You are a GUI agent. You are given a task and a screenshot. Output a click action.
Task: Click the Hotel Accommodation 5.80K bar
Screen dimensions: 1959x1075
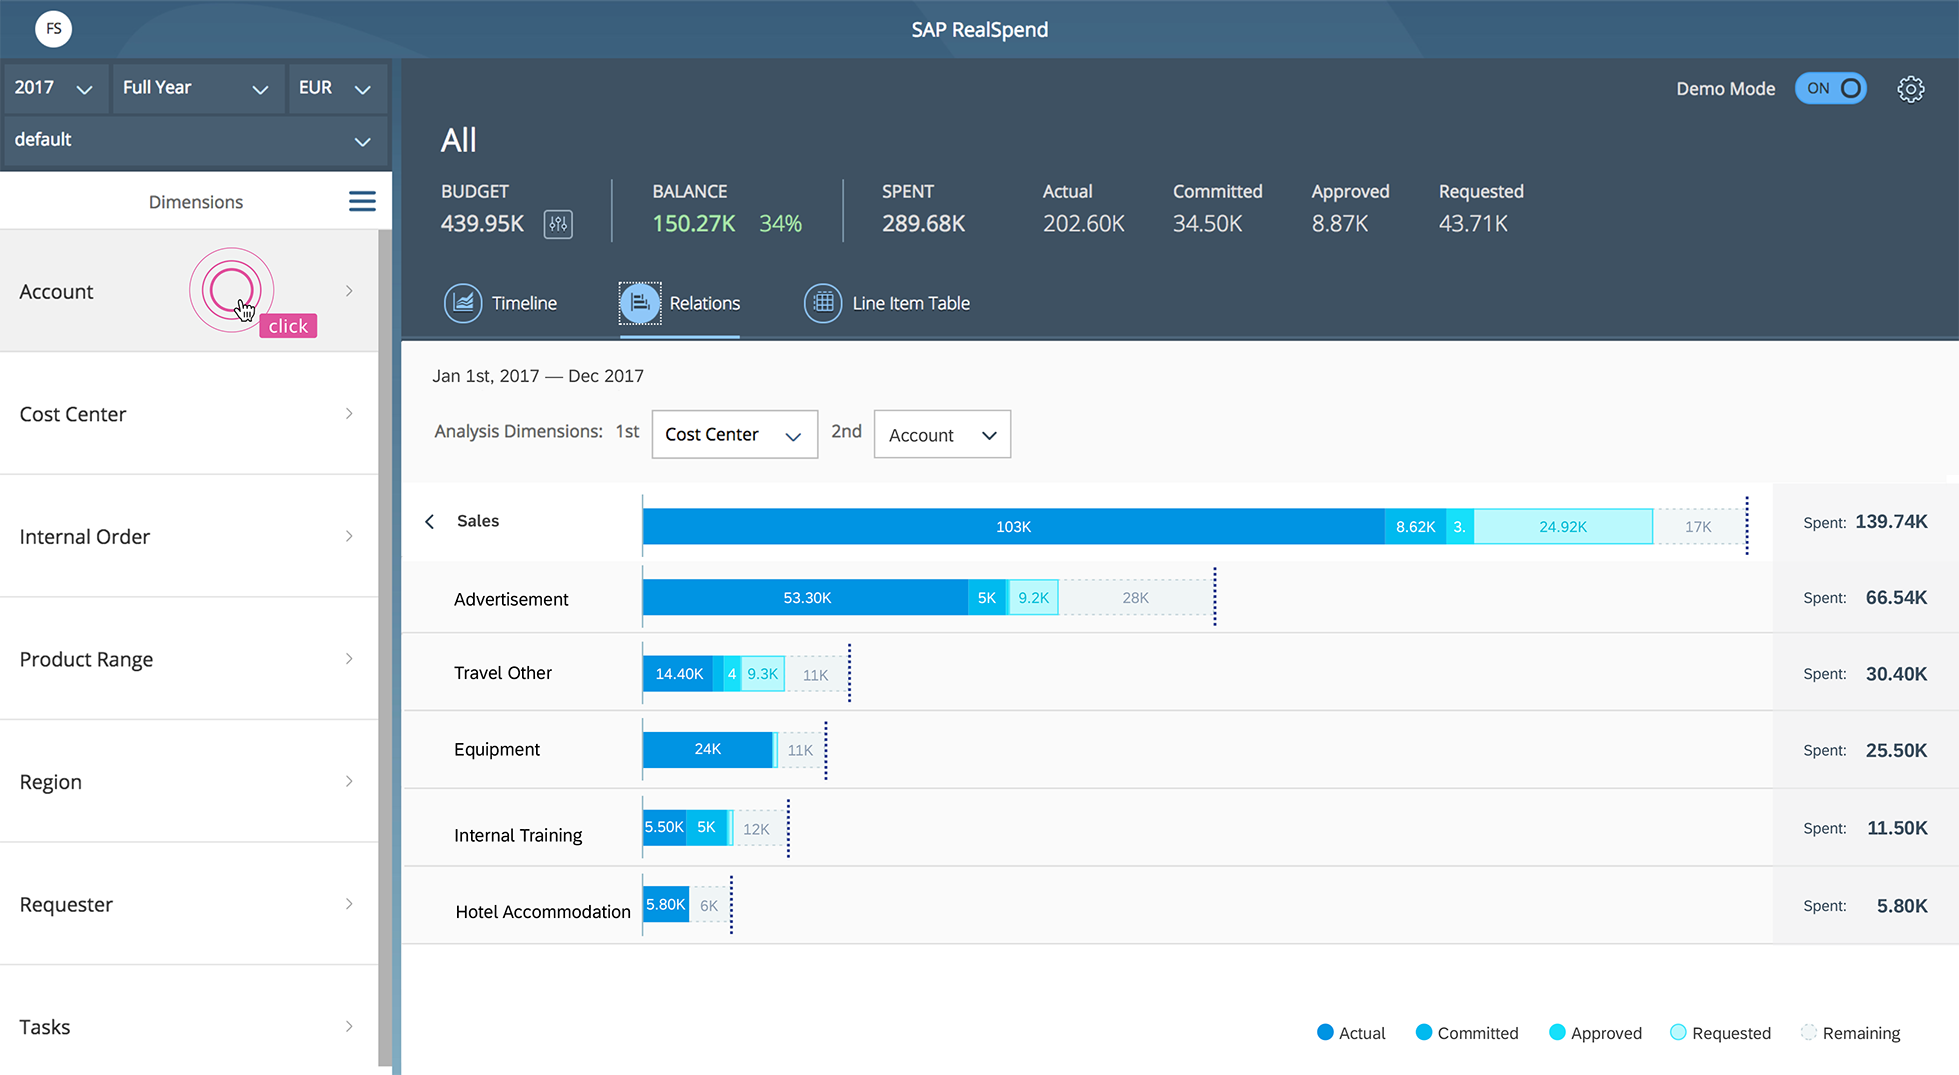666,904
